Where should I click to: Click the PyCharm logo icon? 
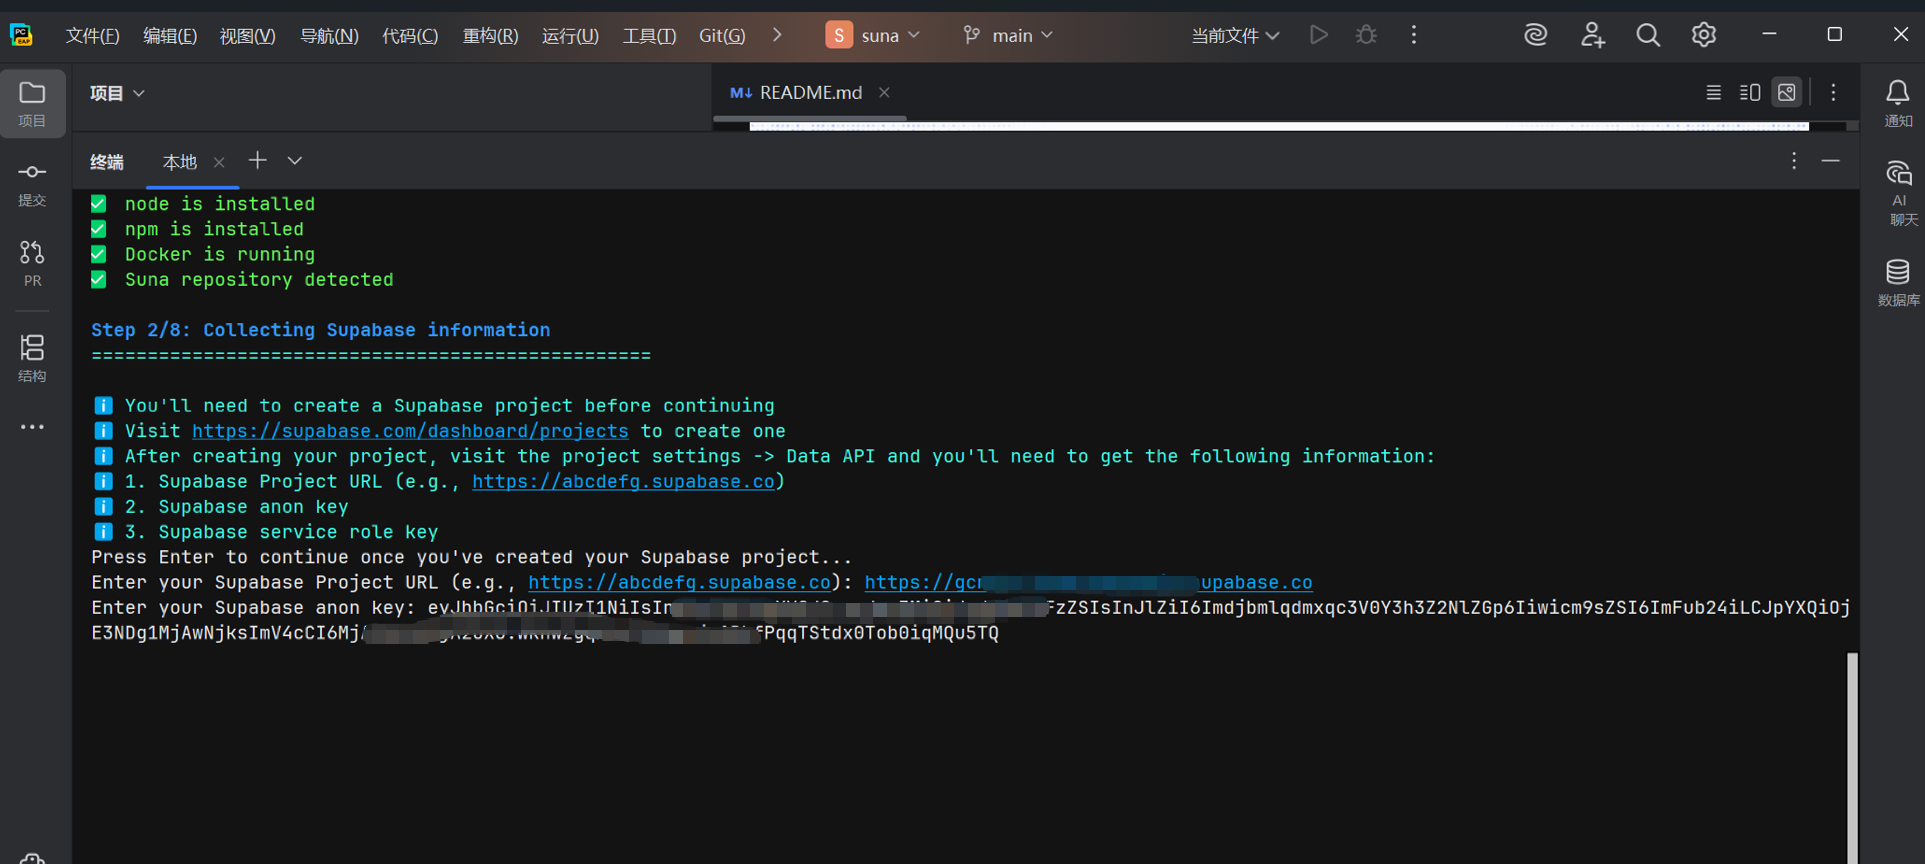click(21, 35)
